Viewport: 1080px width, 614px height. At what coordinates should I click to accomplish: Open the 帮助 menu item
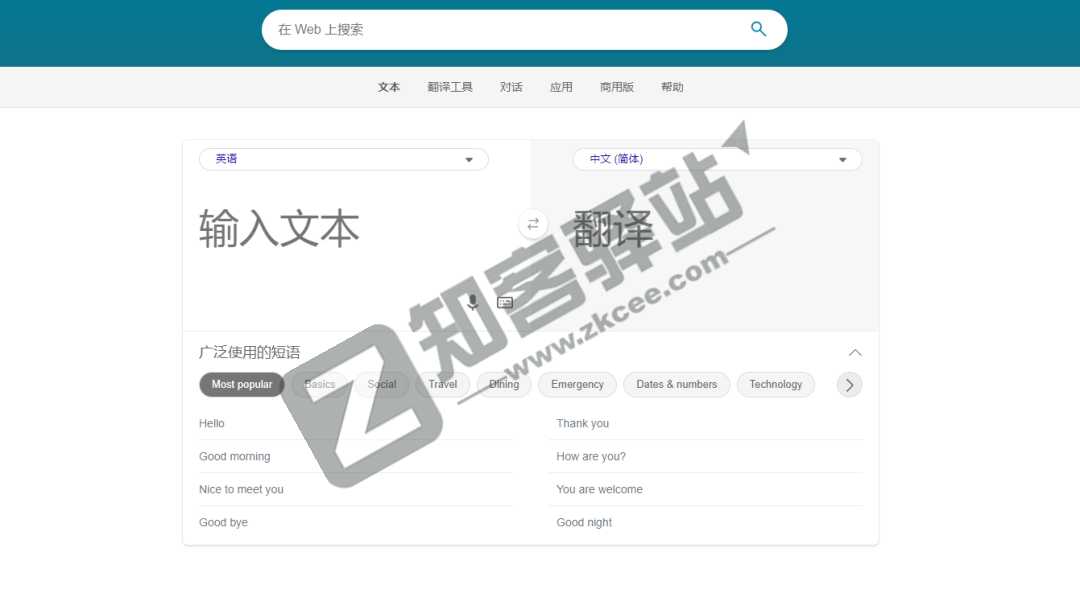672,87
